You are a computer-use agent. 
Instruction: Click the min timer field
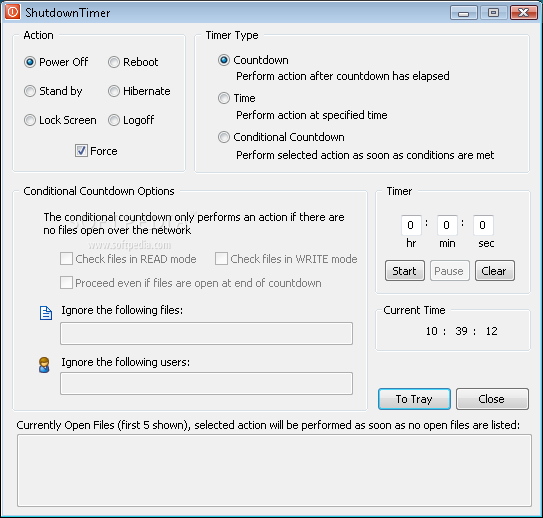(x=447, y=225)
